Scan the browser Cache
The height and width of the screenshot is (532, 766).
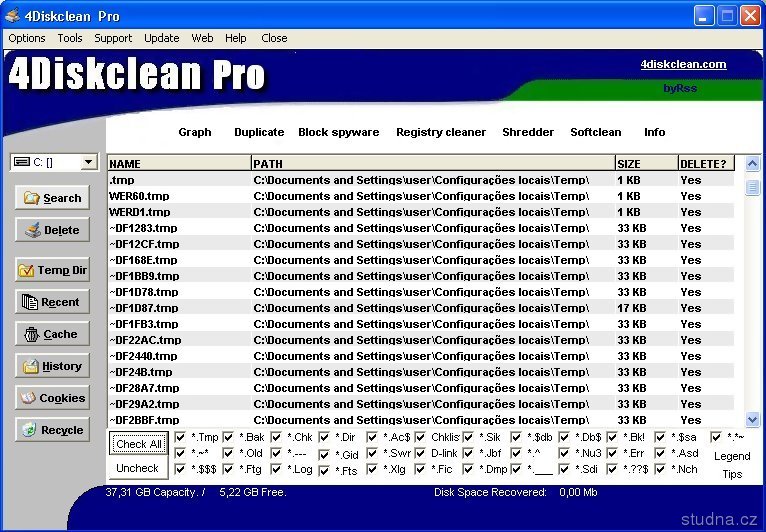52,334
